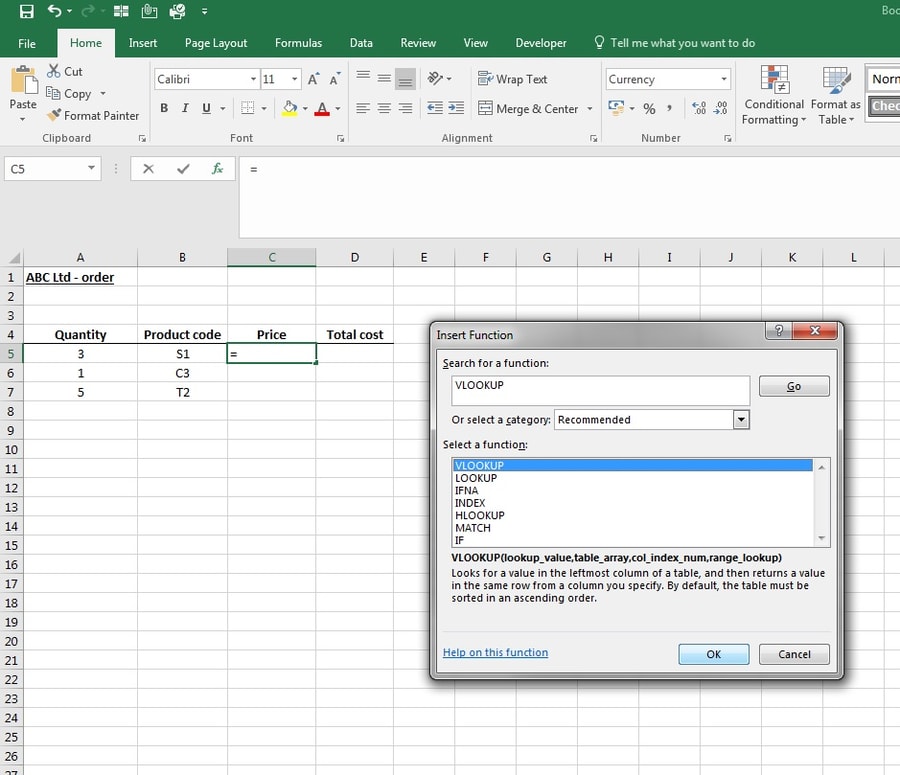The height and width of the screenshot is (775, 900).
Task: Click the Borders icon
Action: click(247, 108)
